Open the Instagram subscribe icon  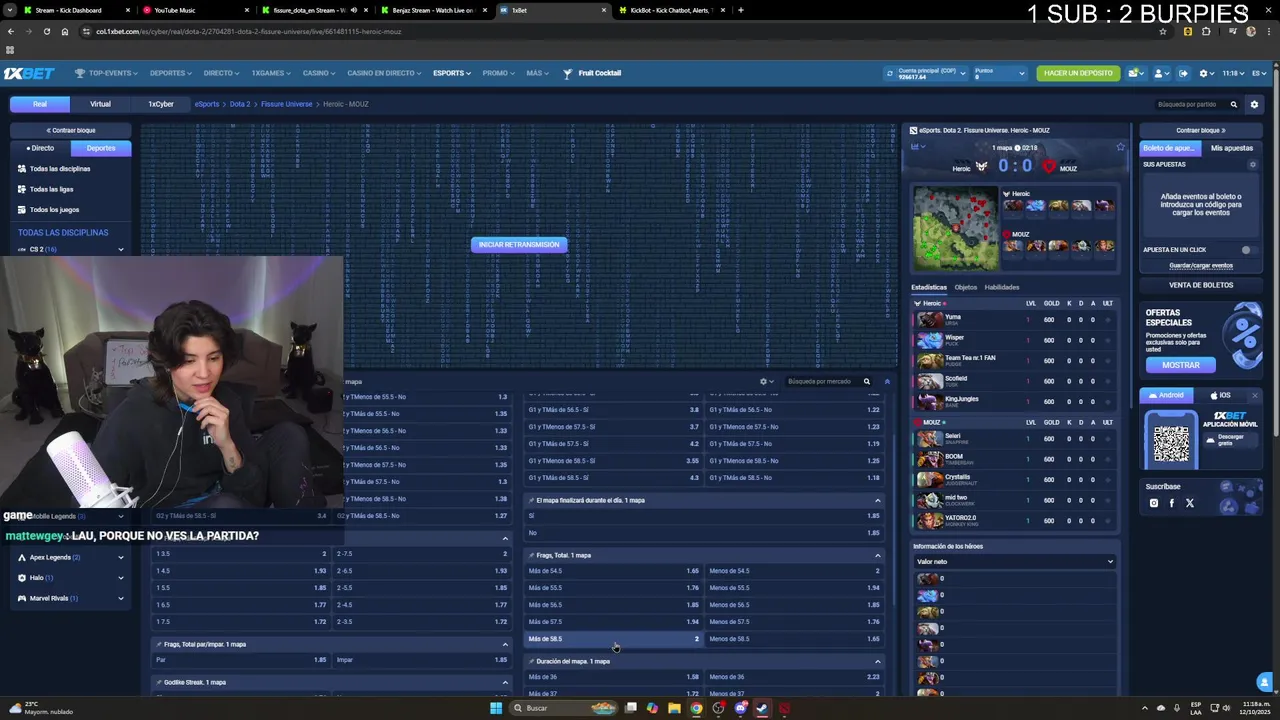coord(1154,503)
